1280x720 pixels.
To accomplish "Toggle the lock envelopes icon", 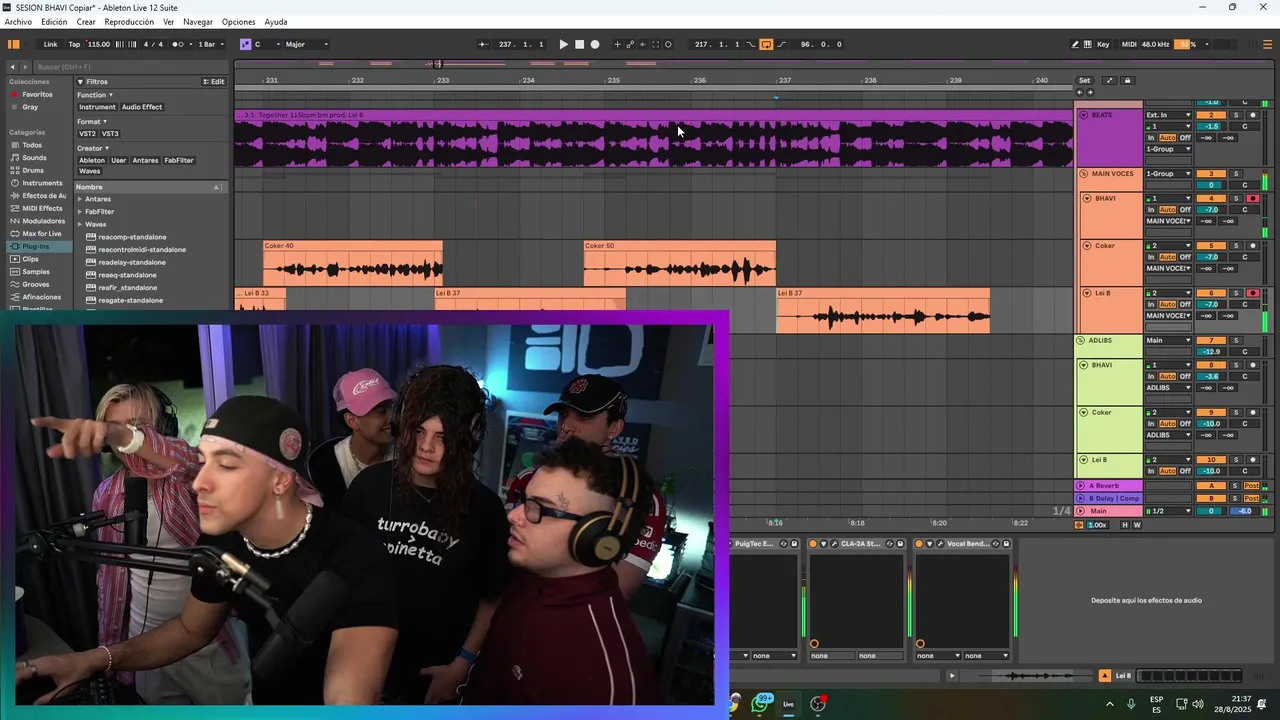I will (x=1127, y=81).
